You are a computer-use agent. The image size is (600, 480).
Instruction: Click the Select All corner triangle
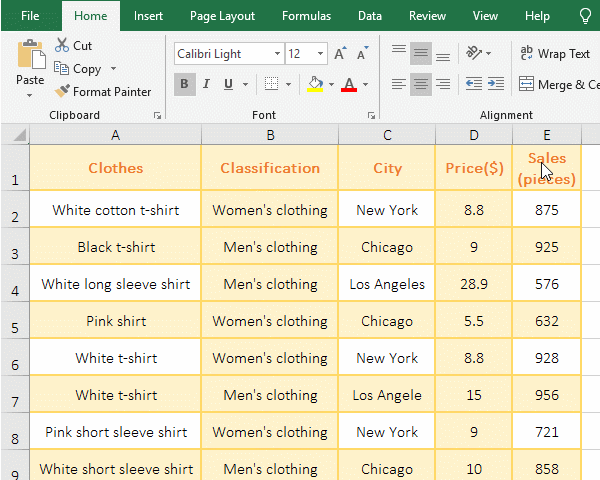point(19,135)
